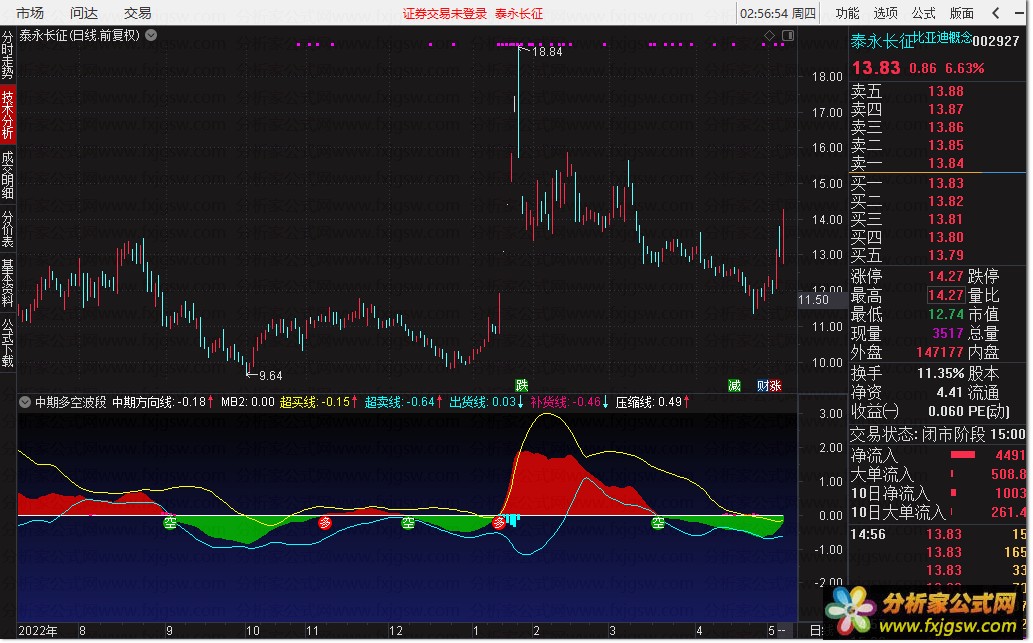Viewport: 1033px width, 643px height.
Task: Click the 中期方向线 -0.18 indicator value
Action: [163, 402]
